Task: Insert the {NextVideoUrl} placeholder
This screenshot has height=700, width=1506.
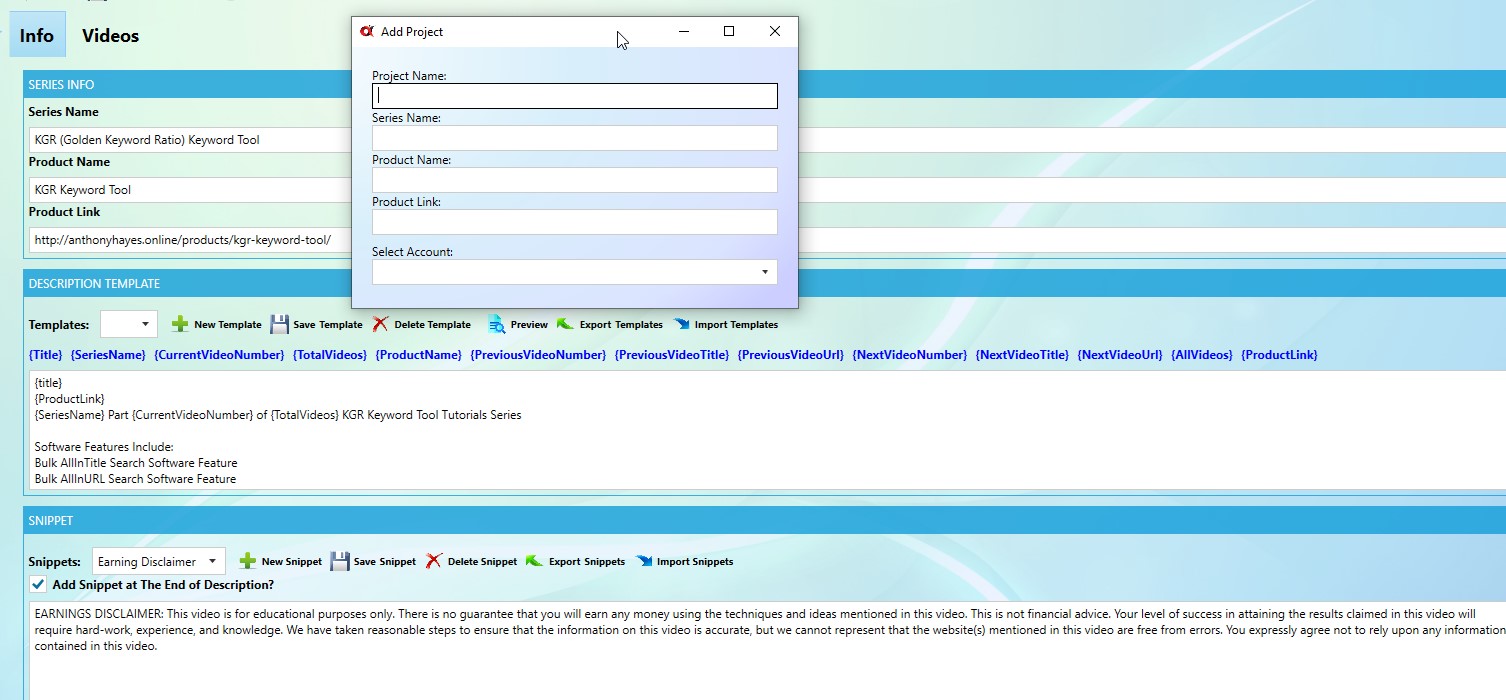Action: point(1120,355)
